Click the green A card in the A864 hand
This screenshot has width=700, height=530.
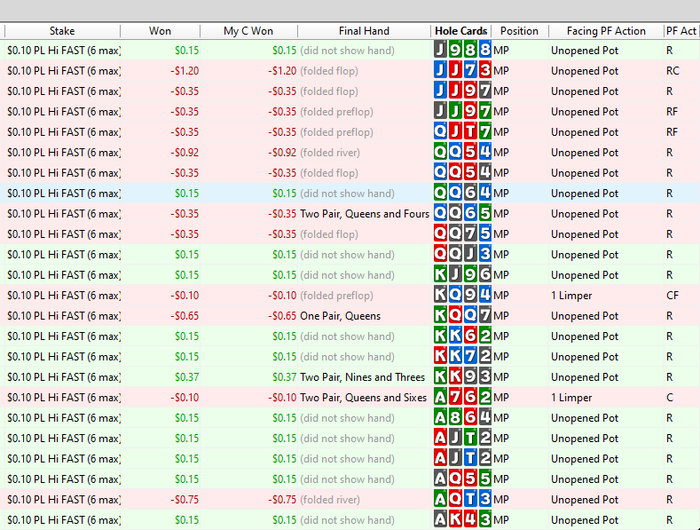[440, 417]
